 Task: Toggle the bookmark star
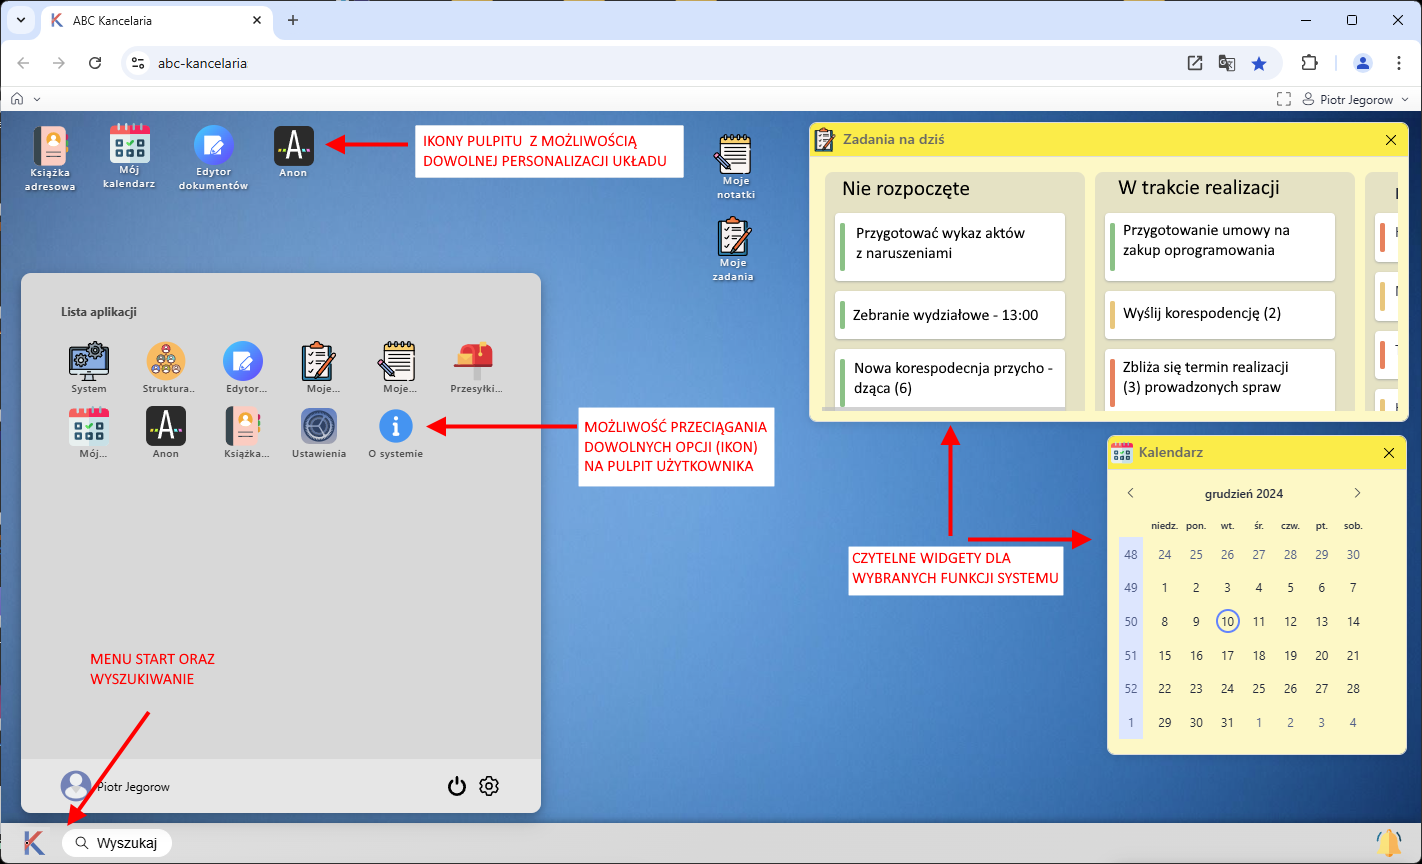(x=1259, y=63)
